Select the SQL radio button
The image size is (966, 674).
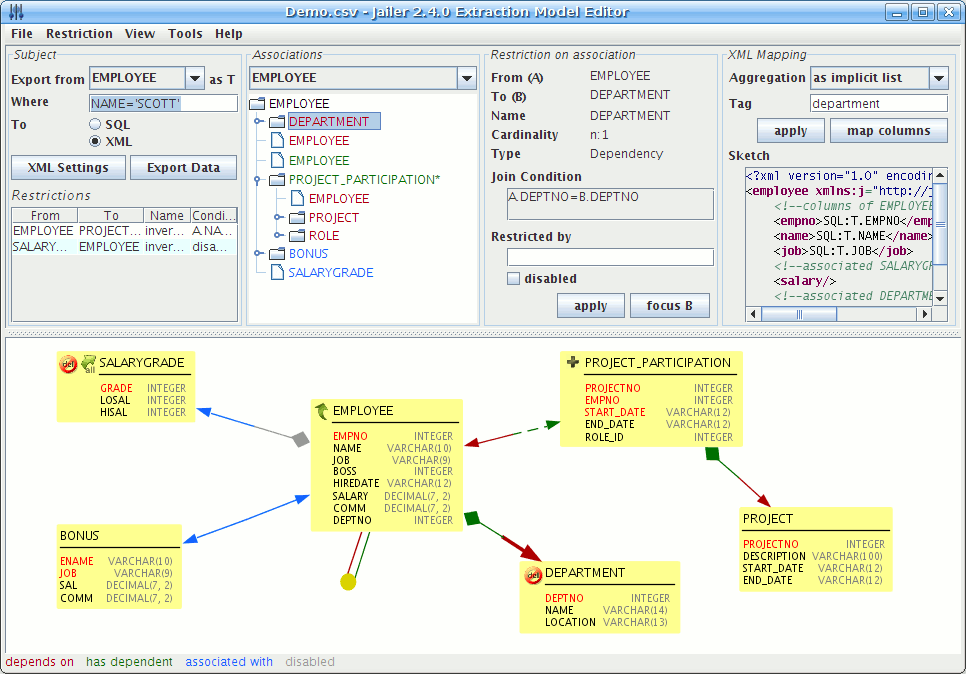click(x=96, y=125)
